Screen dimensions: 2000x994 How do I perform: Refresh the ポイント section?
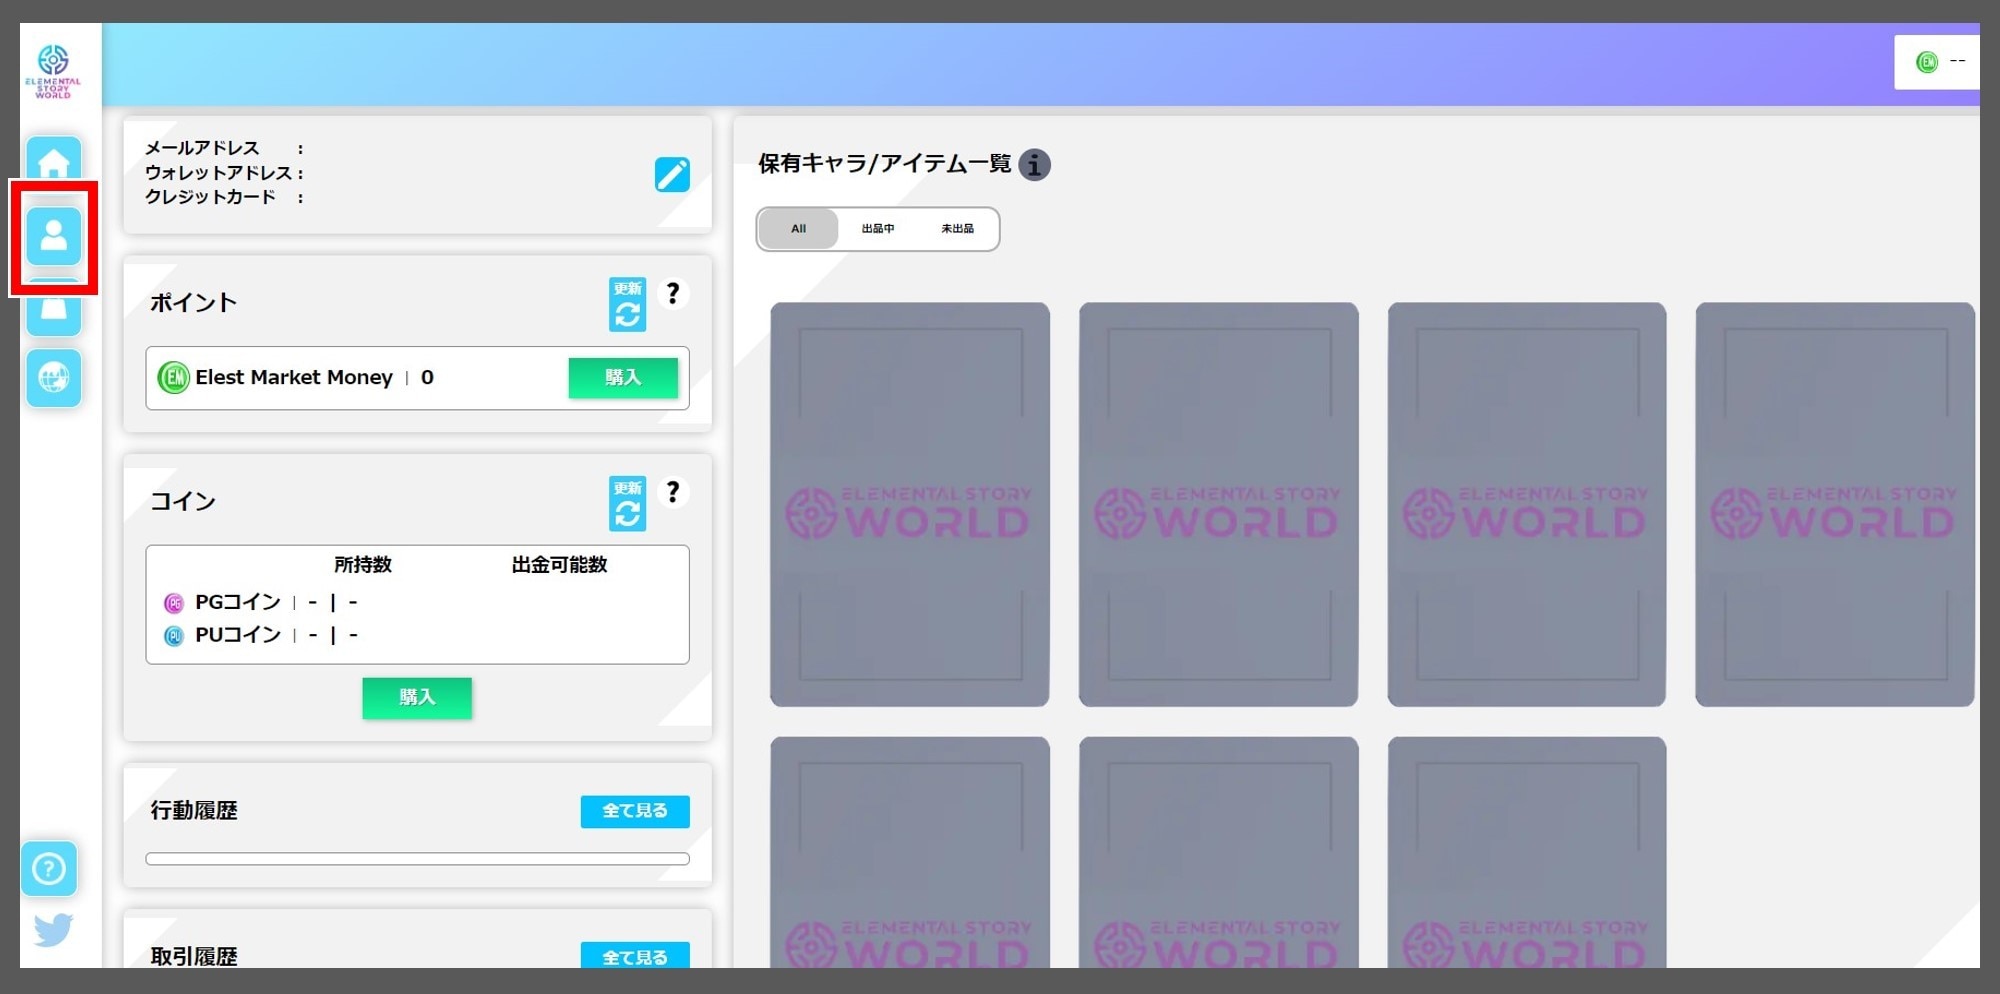(627, 304)
